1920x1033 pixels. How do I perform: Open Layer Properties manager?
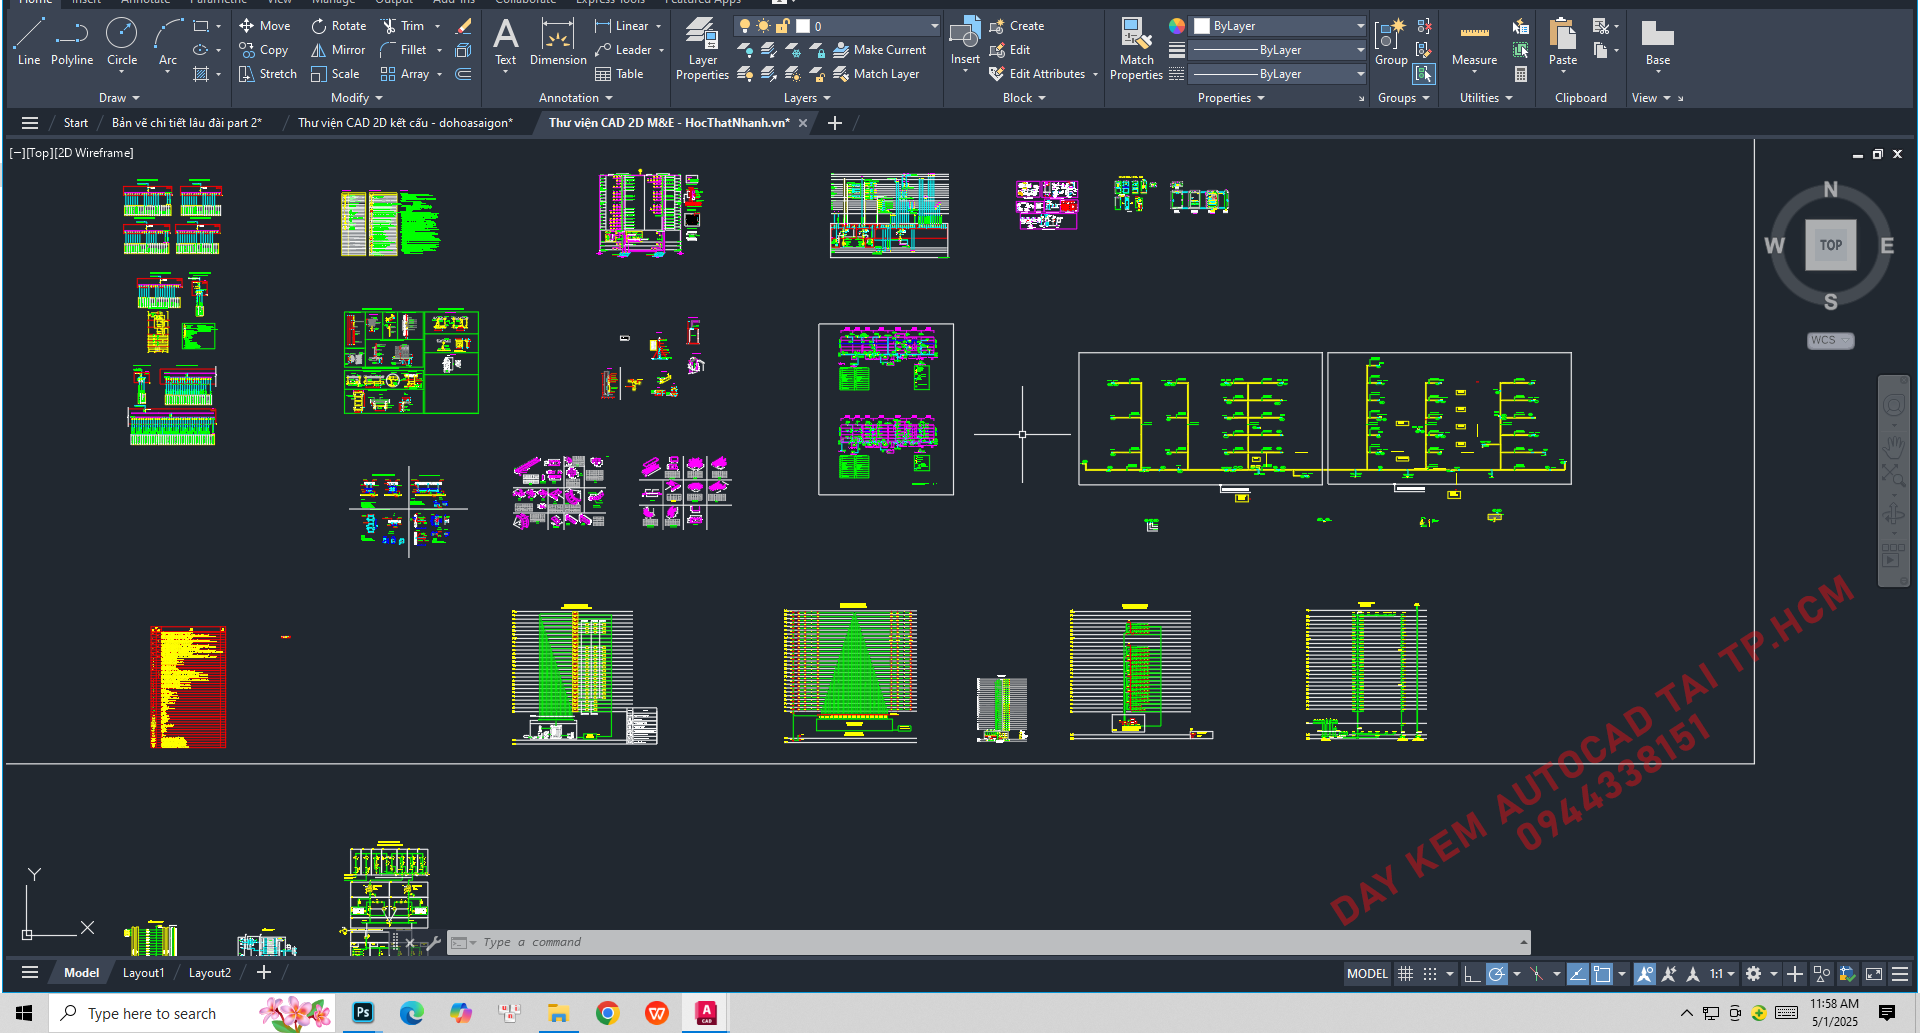[x=702, y=48]
